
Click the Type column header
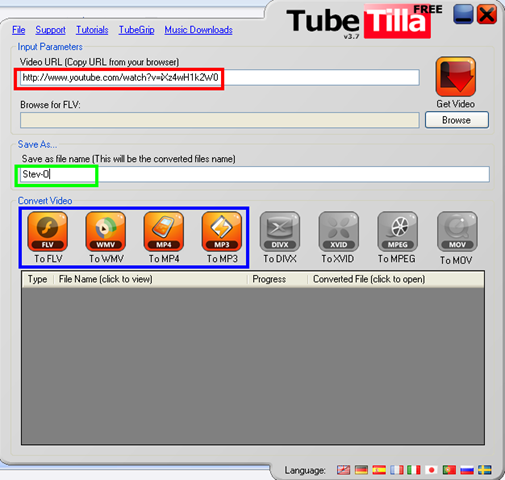37,279
